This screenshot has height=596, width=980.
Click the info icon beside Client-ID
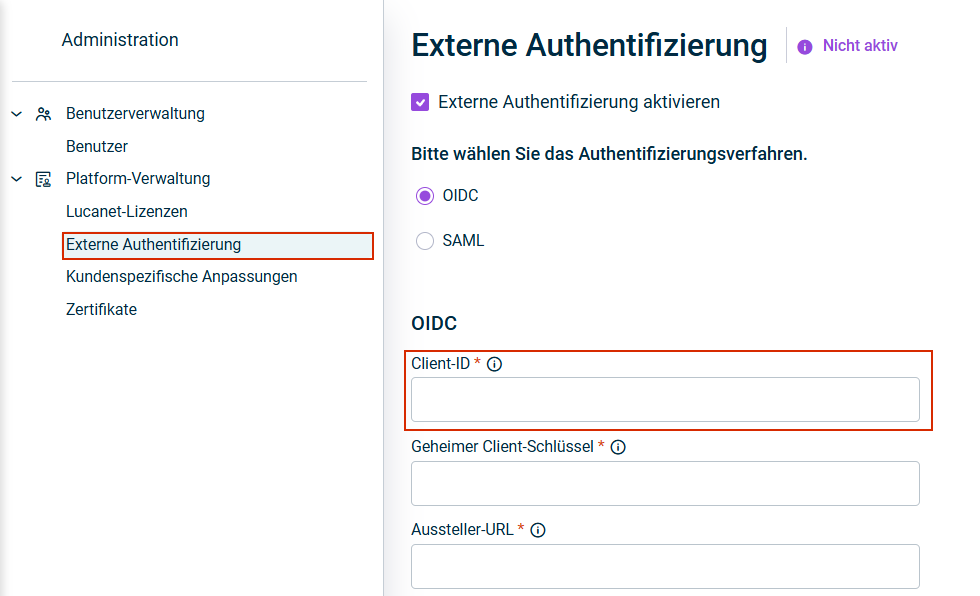pos(494,364)
